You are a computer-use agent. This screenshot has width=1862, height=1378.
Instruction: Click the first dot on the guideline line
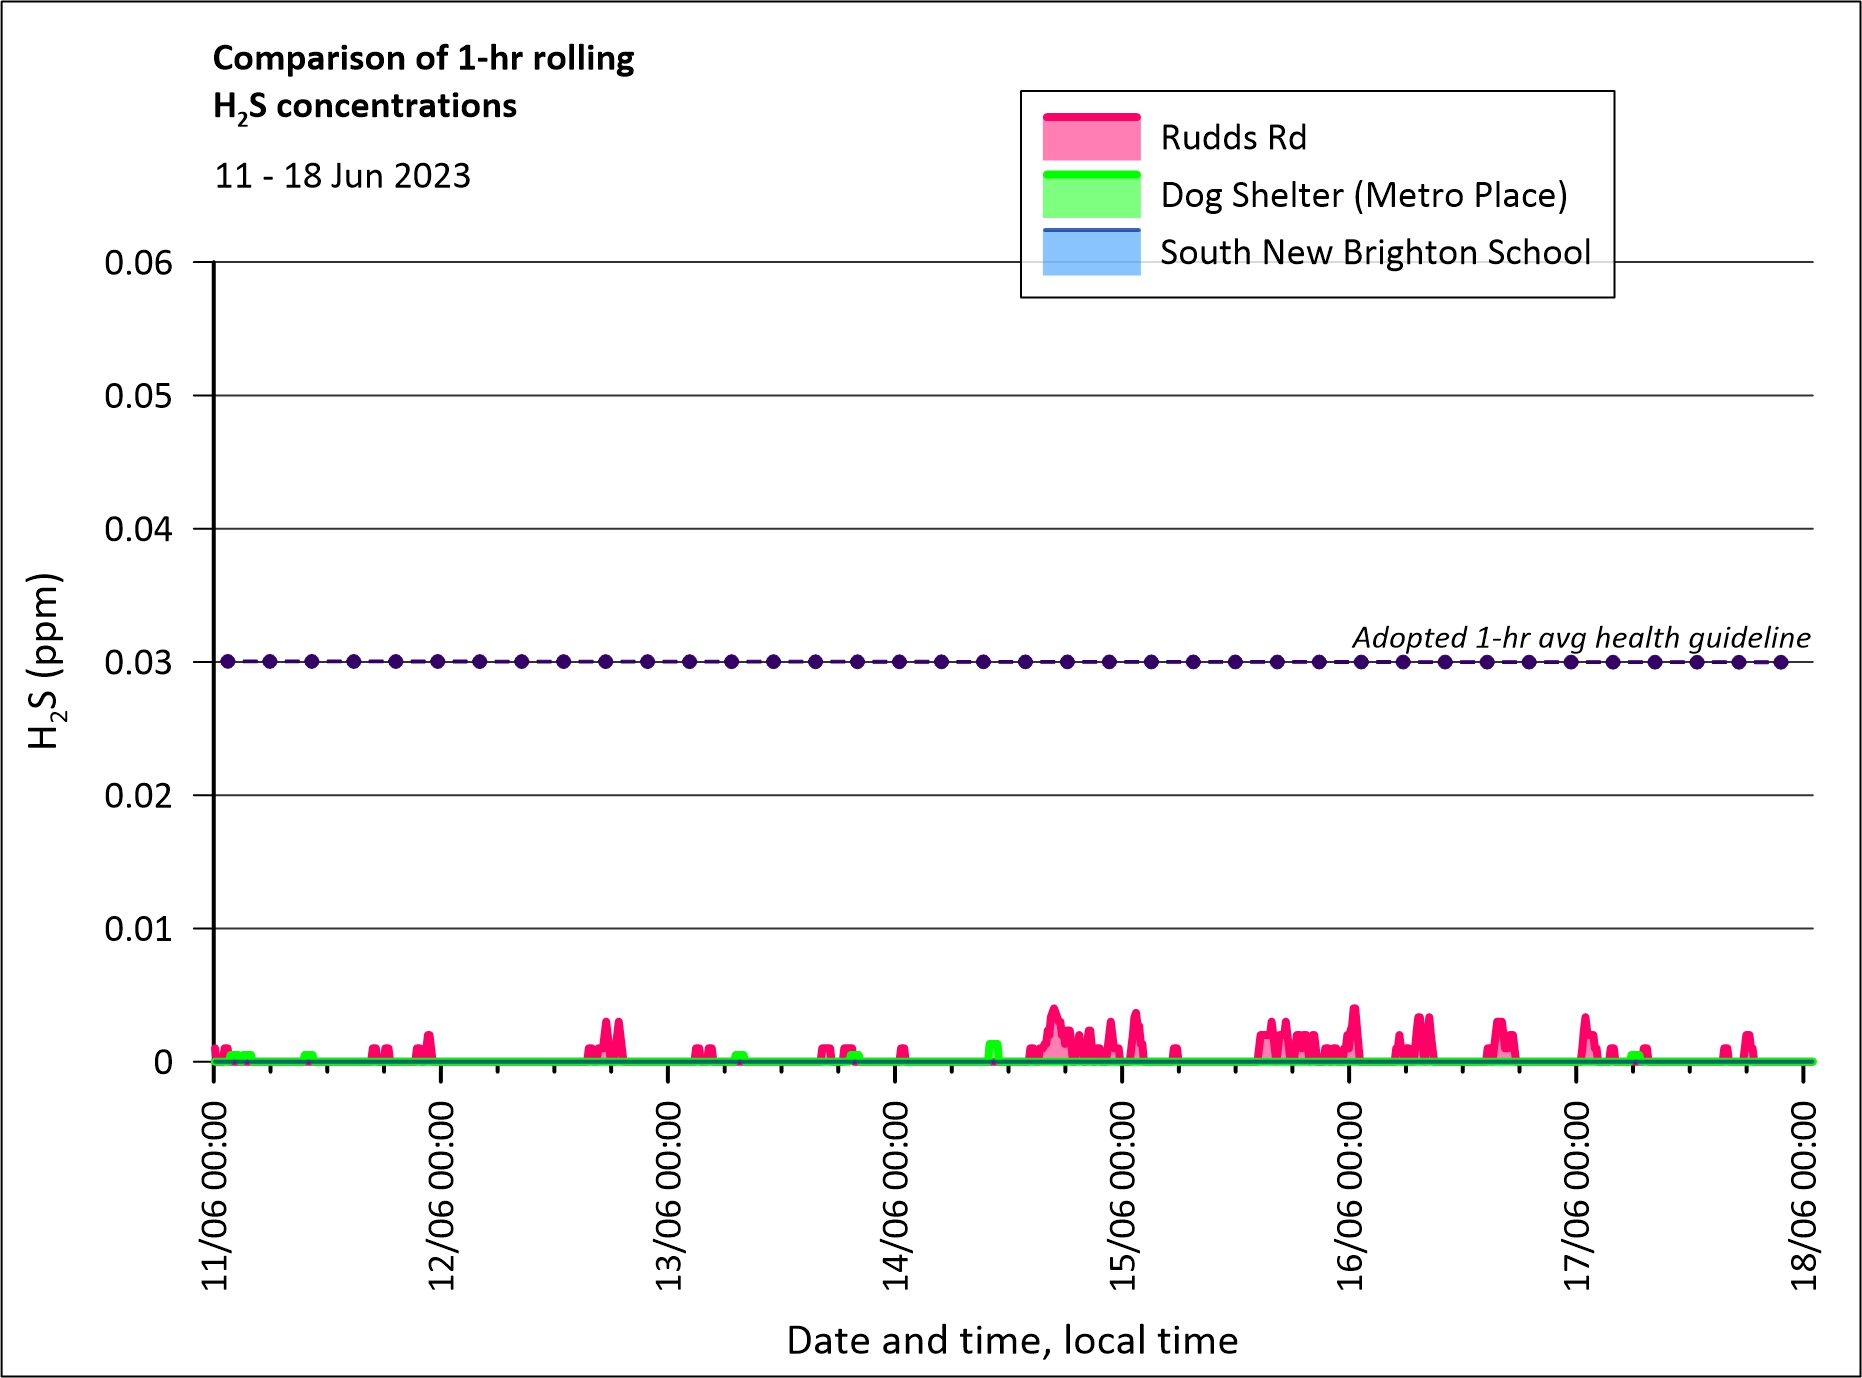click(x=228, y=662)
